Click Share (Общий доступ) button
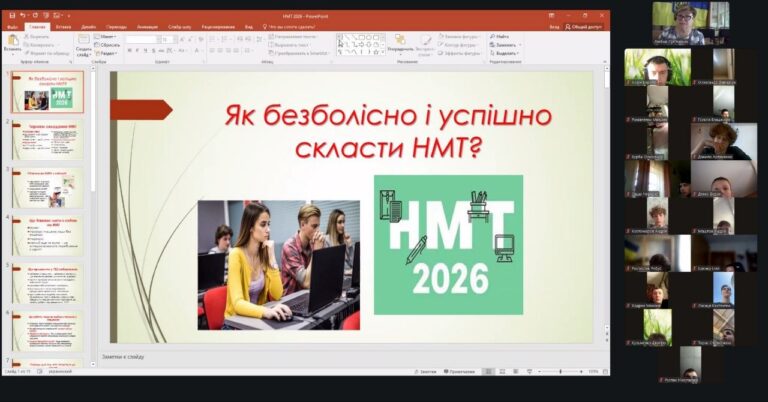Image resolution: width=768 pixels, height=402 pixels. click(584, 27)
